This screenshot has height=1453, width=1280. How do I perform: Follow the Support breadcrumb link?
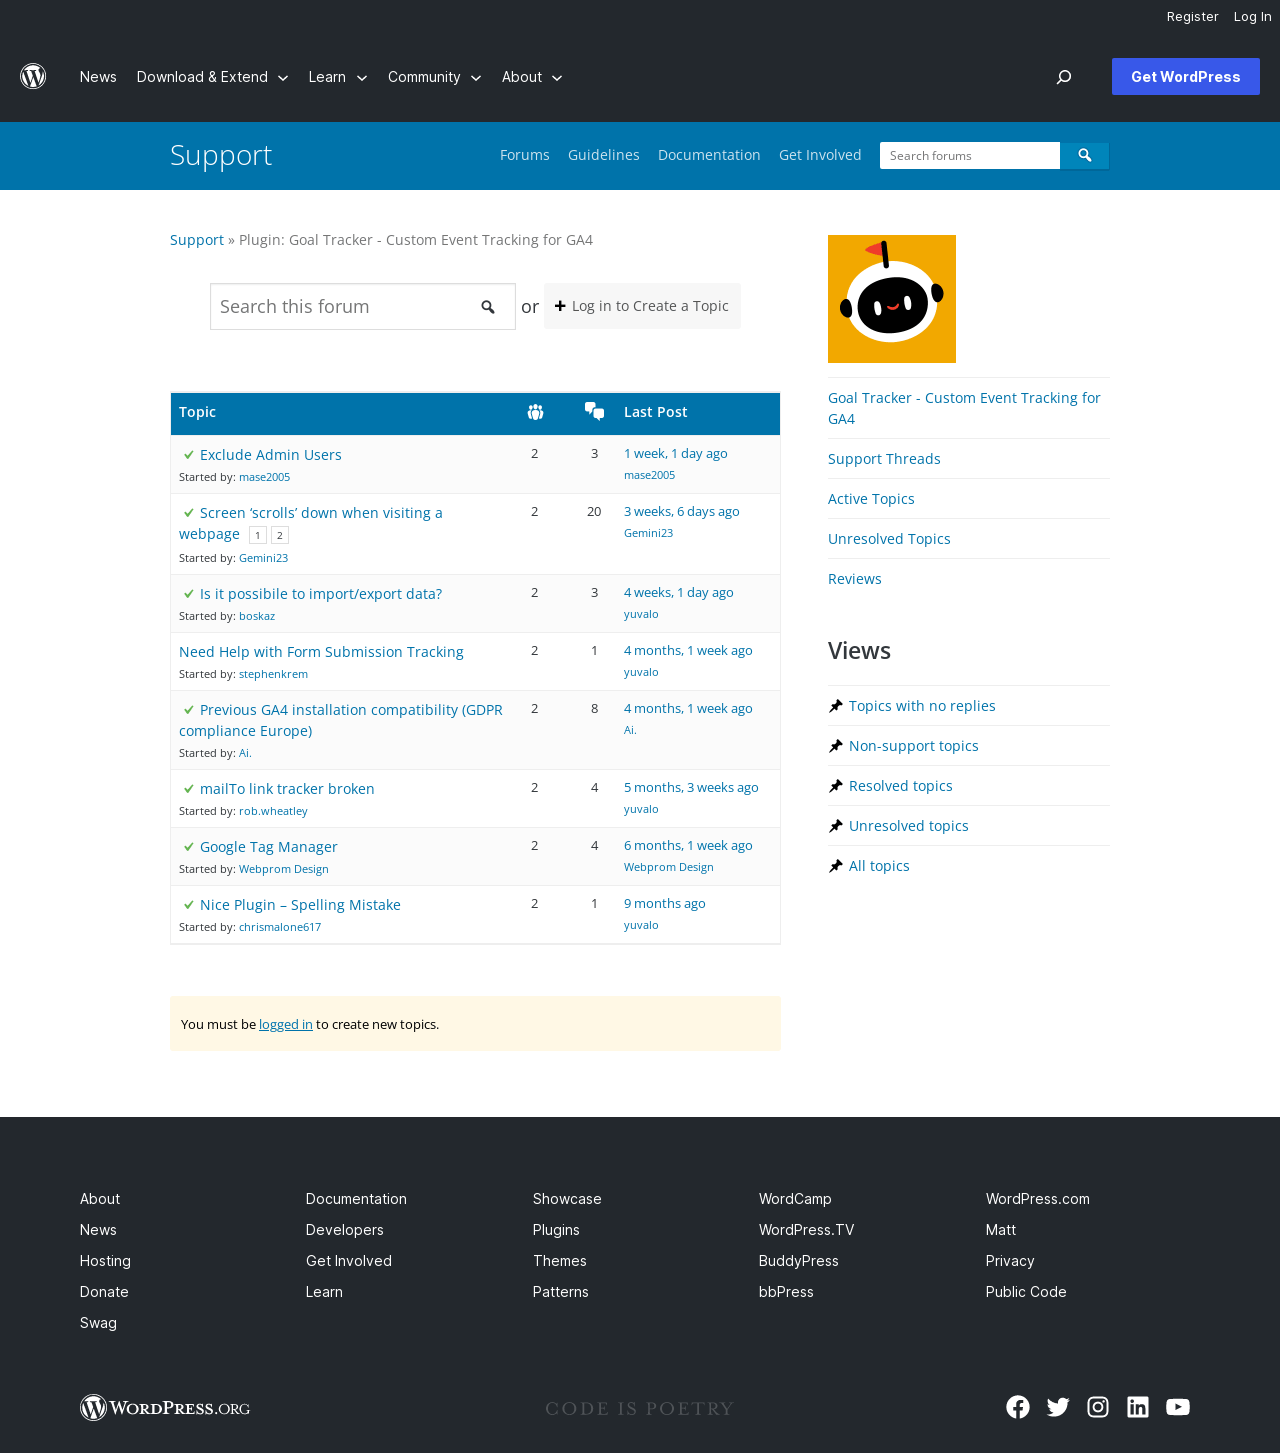(197, 240)
